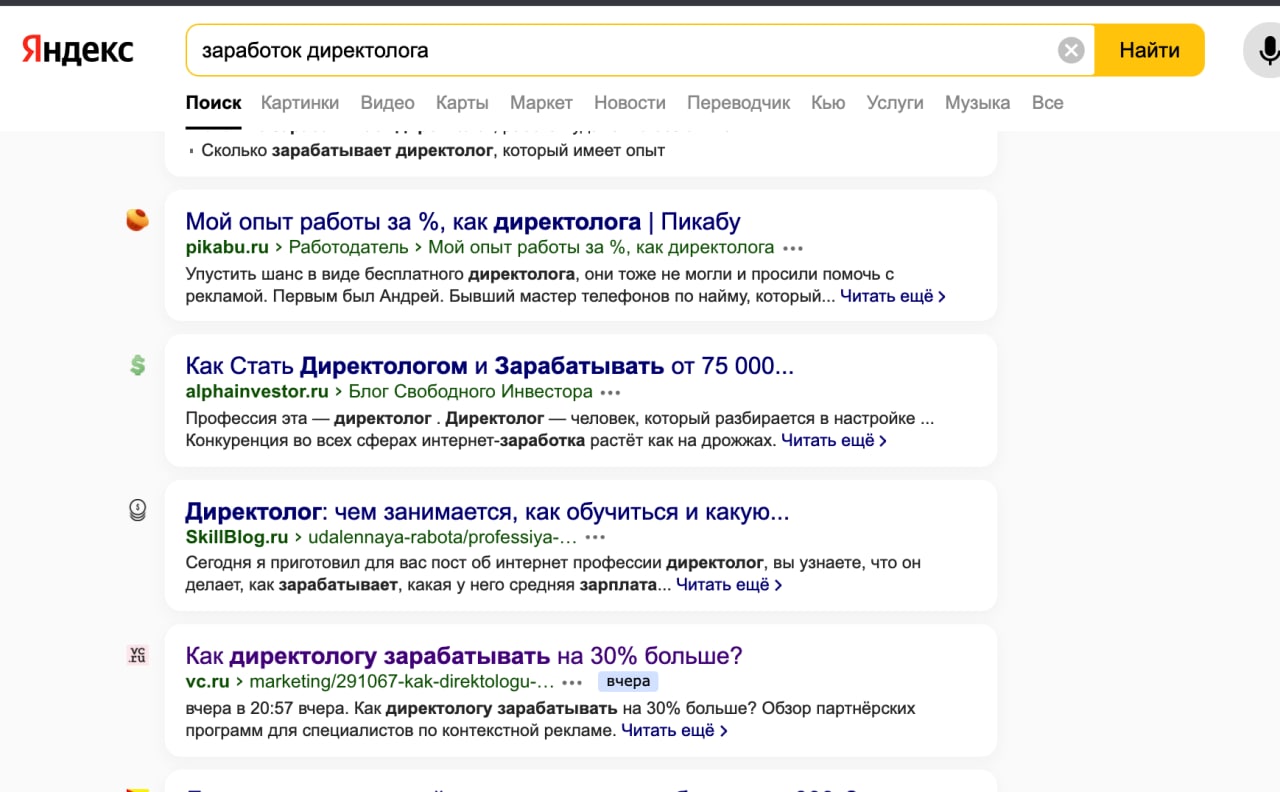This screenshot has height=792, width=1280.
Task: Click Читать ещё in the Pikabu snippet
Action: point(893,296)
